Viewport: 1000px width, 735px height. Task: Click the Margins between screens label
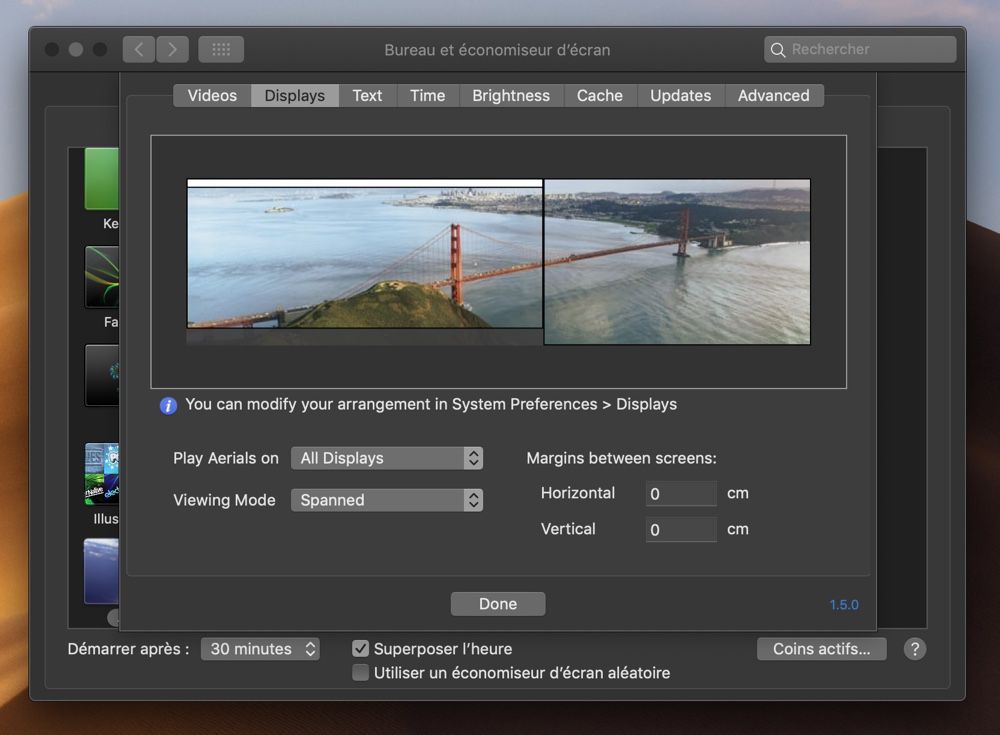pyautogui.click(x=621, y=458)
